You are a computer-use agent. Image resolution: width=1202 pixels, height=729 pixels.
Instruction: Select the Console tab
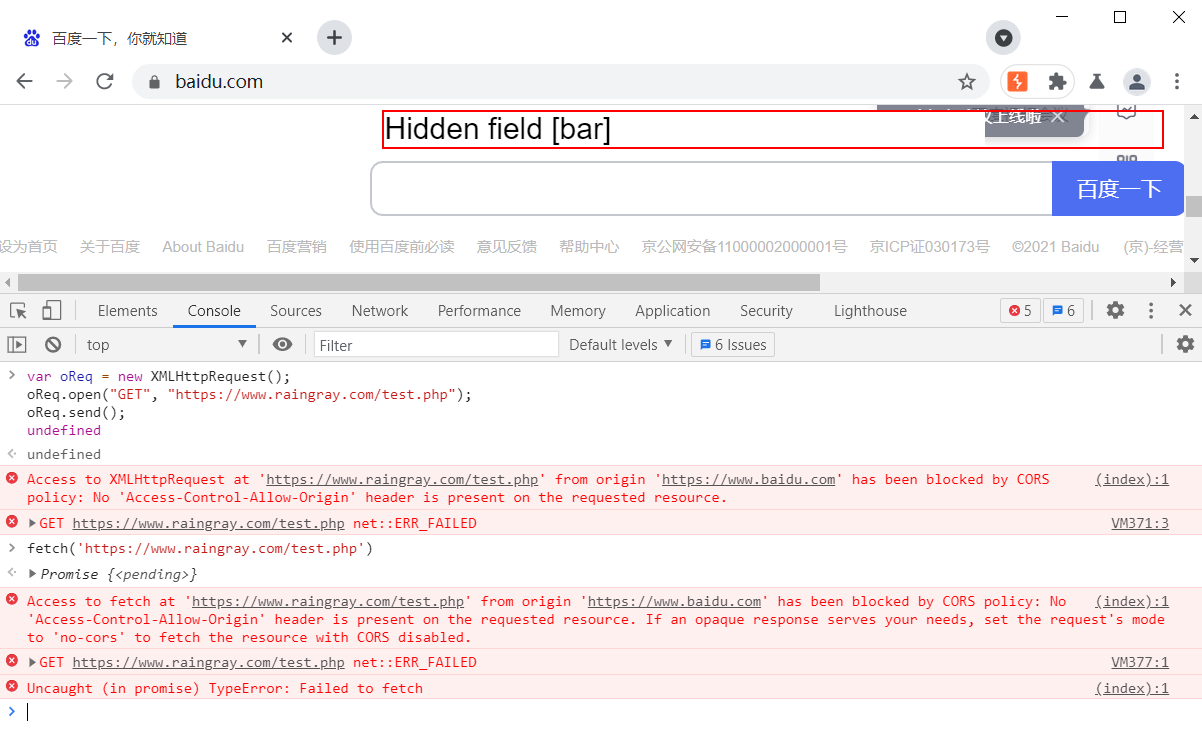(214, 311)
